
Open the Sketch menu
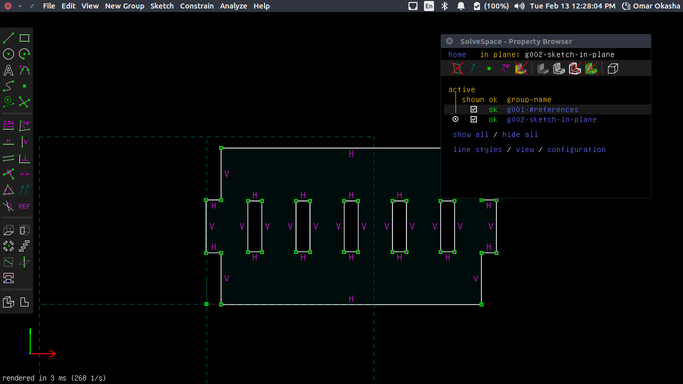[x=162, y=6]
